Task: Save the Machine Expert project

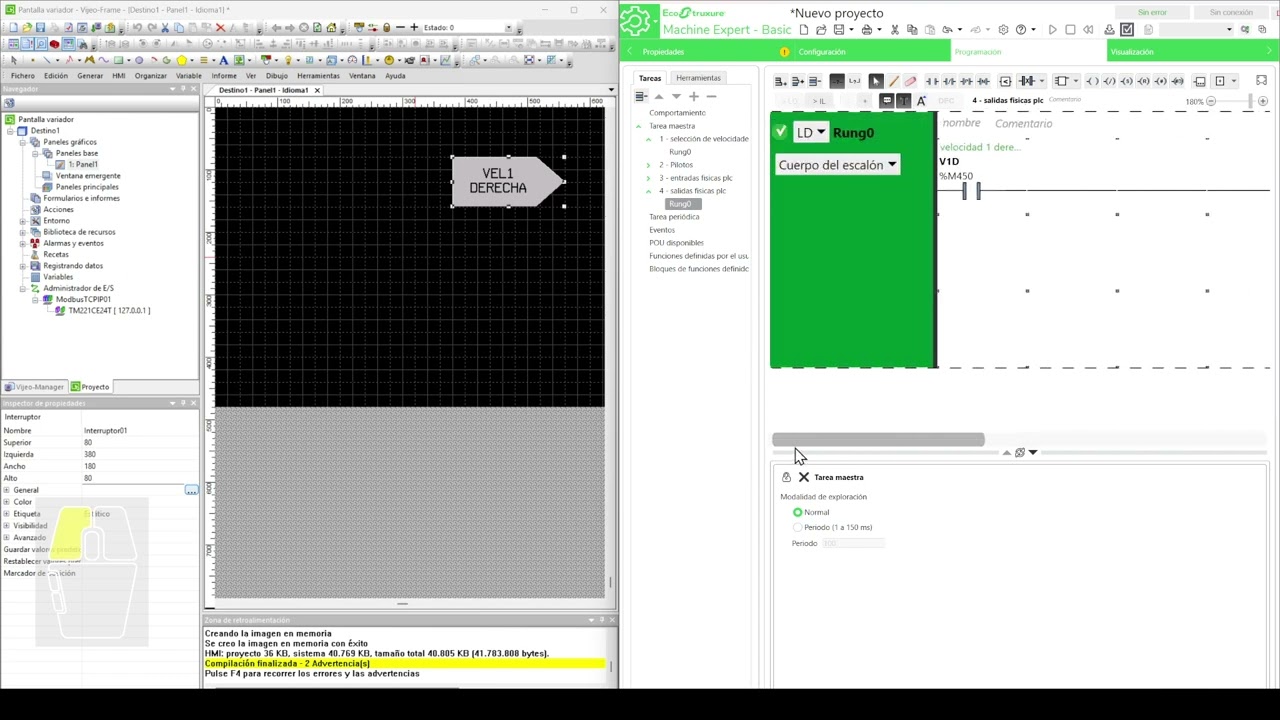Action: pyautogui.click(x=839, y=30)
